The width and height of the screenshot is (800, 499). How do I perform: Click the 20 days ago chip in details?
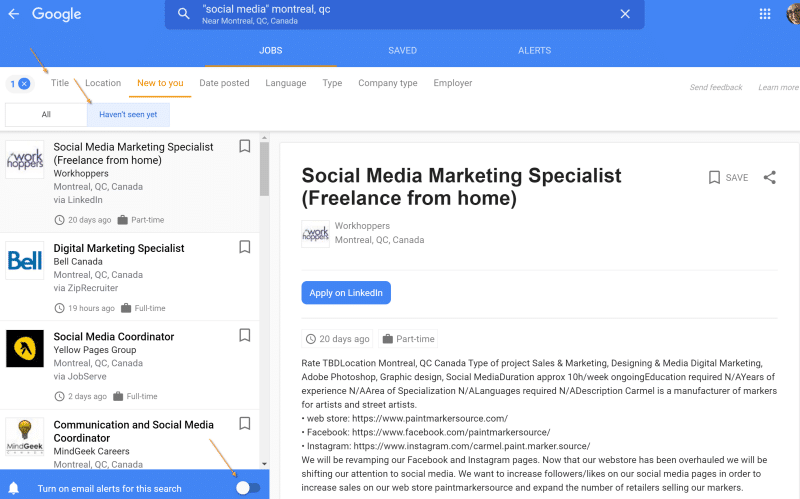(337, 339)
